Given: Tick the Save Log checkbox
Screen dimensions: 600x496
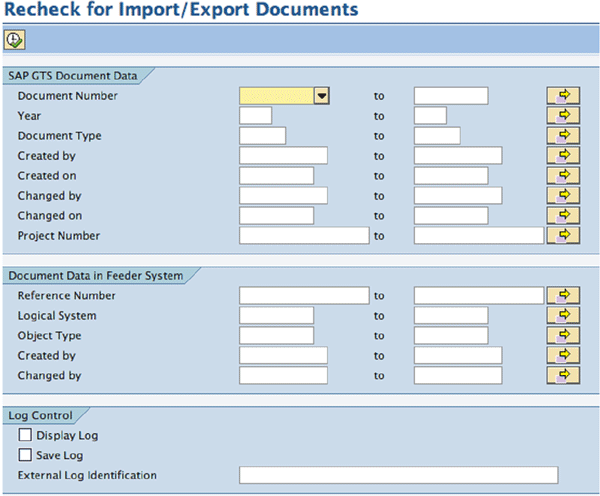Looking at the screenshot, I should [x=25, y=455].
